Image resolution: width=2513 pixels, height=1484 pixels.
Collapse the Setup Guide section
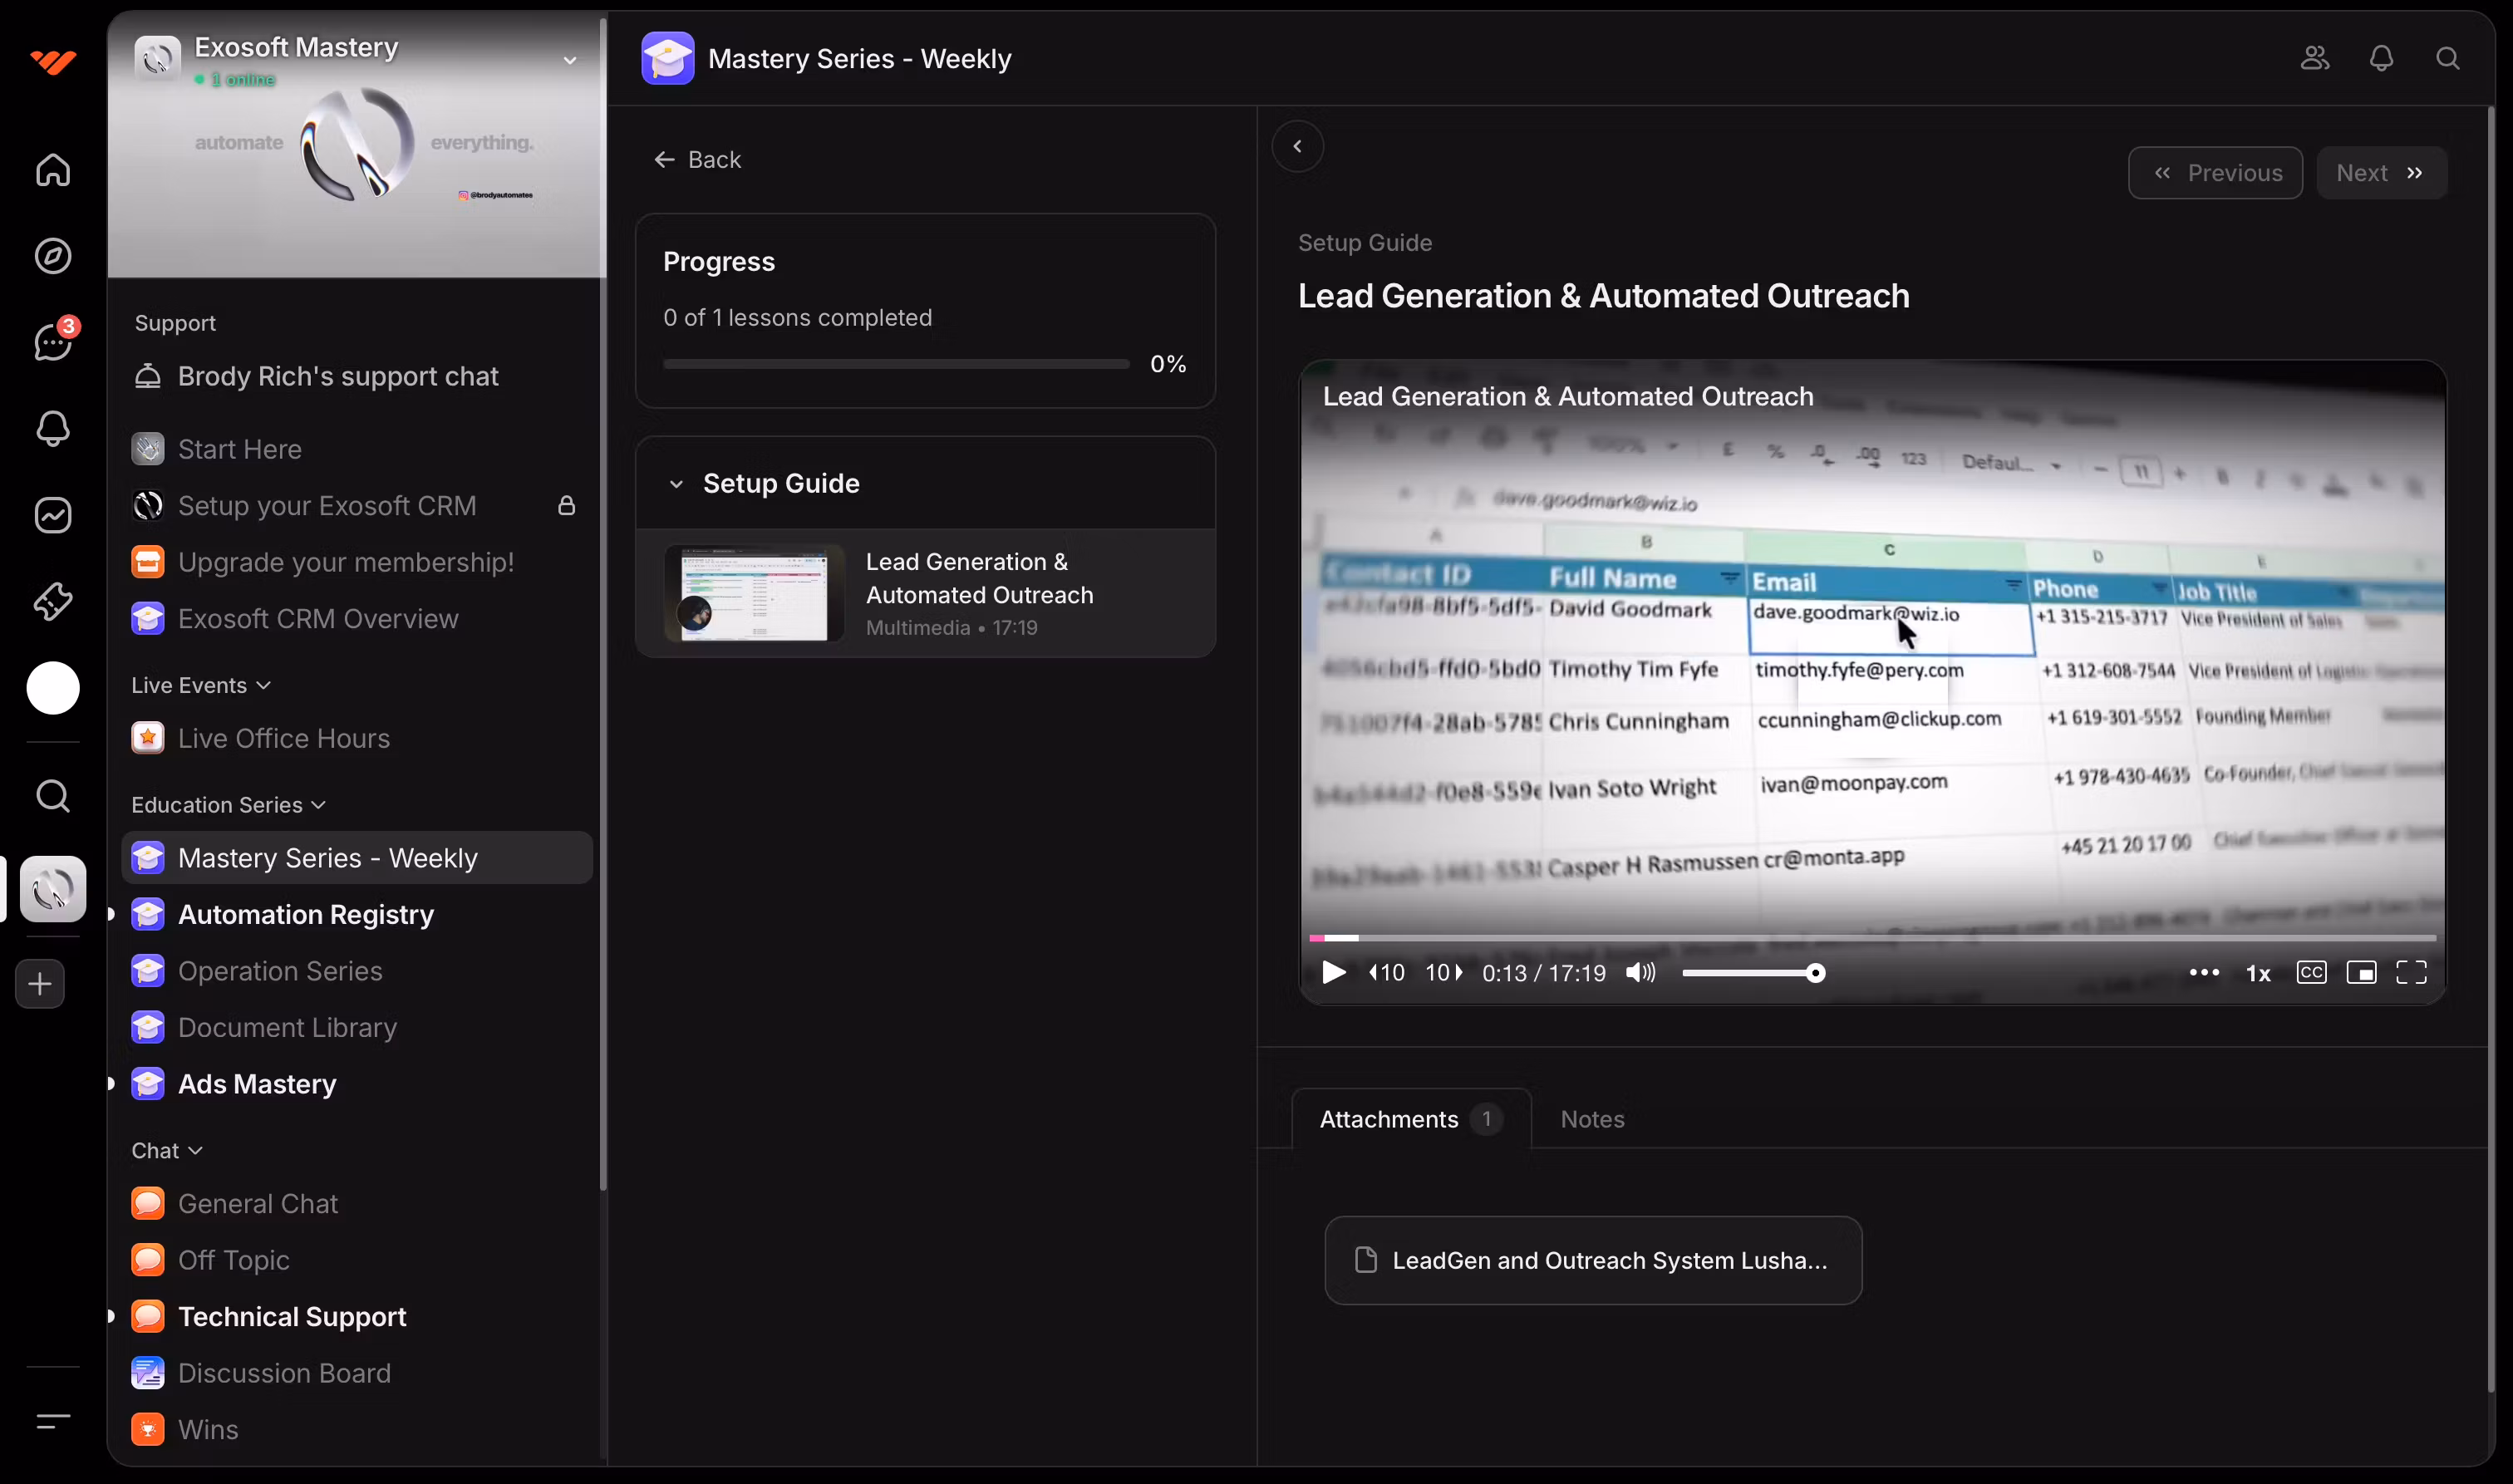(676, 484)
